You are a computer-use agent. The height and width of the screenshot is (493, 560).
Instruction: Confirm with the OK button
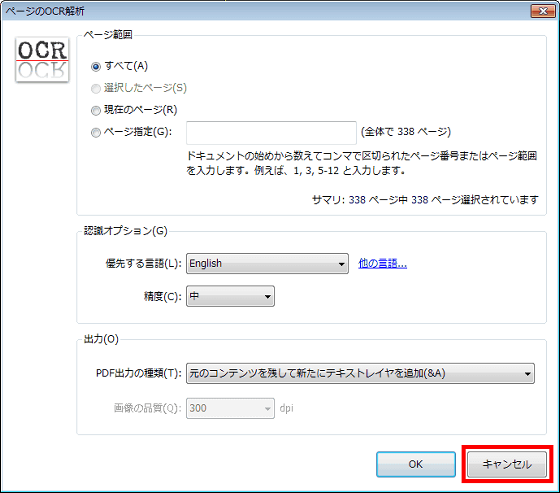click(416, 464)
